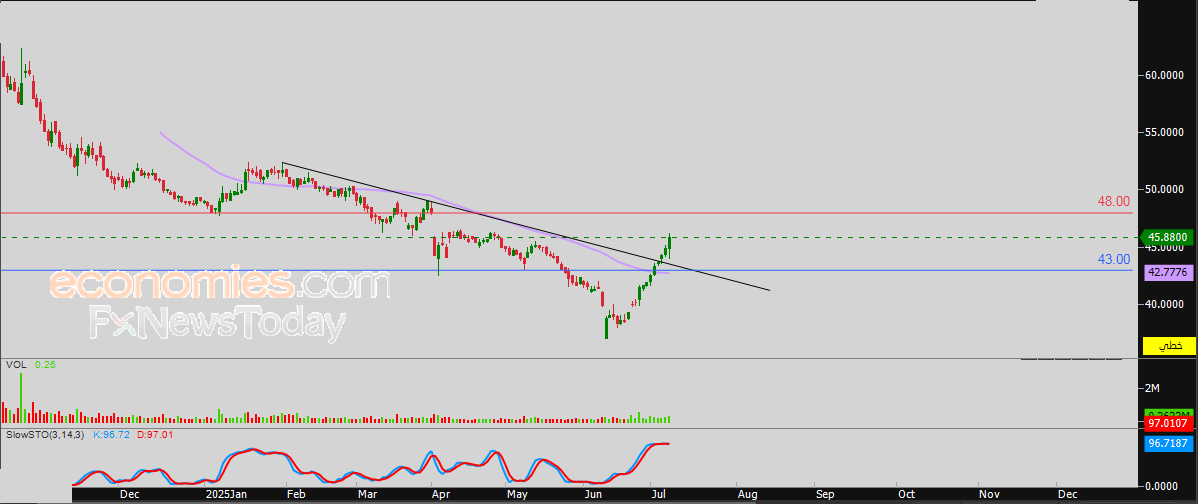Click the 2025Jan date axis label
The height and width of the screenshot is (504, 1198).
coord(225,495)
